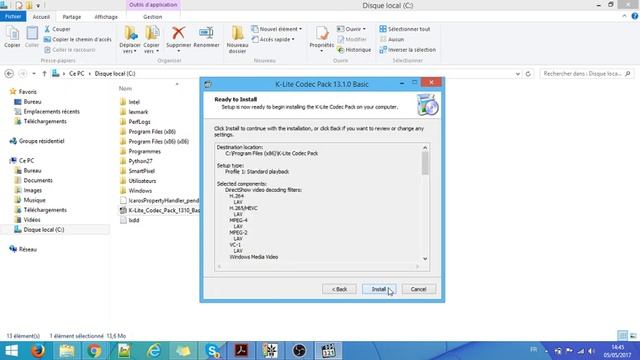Create a Nouveau dossier

(x=238, y=40)
